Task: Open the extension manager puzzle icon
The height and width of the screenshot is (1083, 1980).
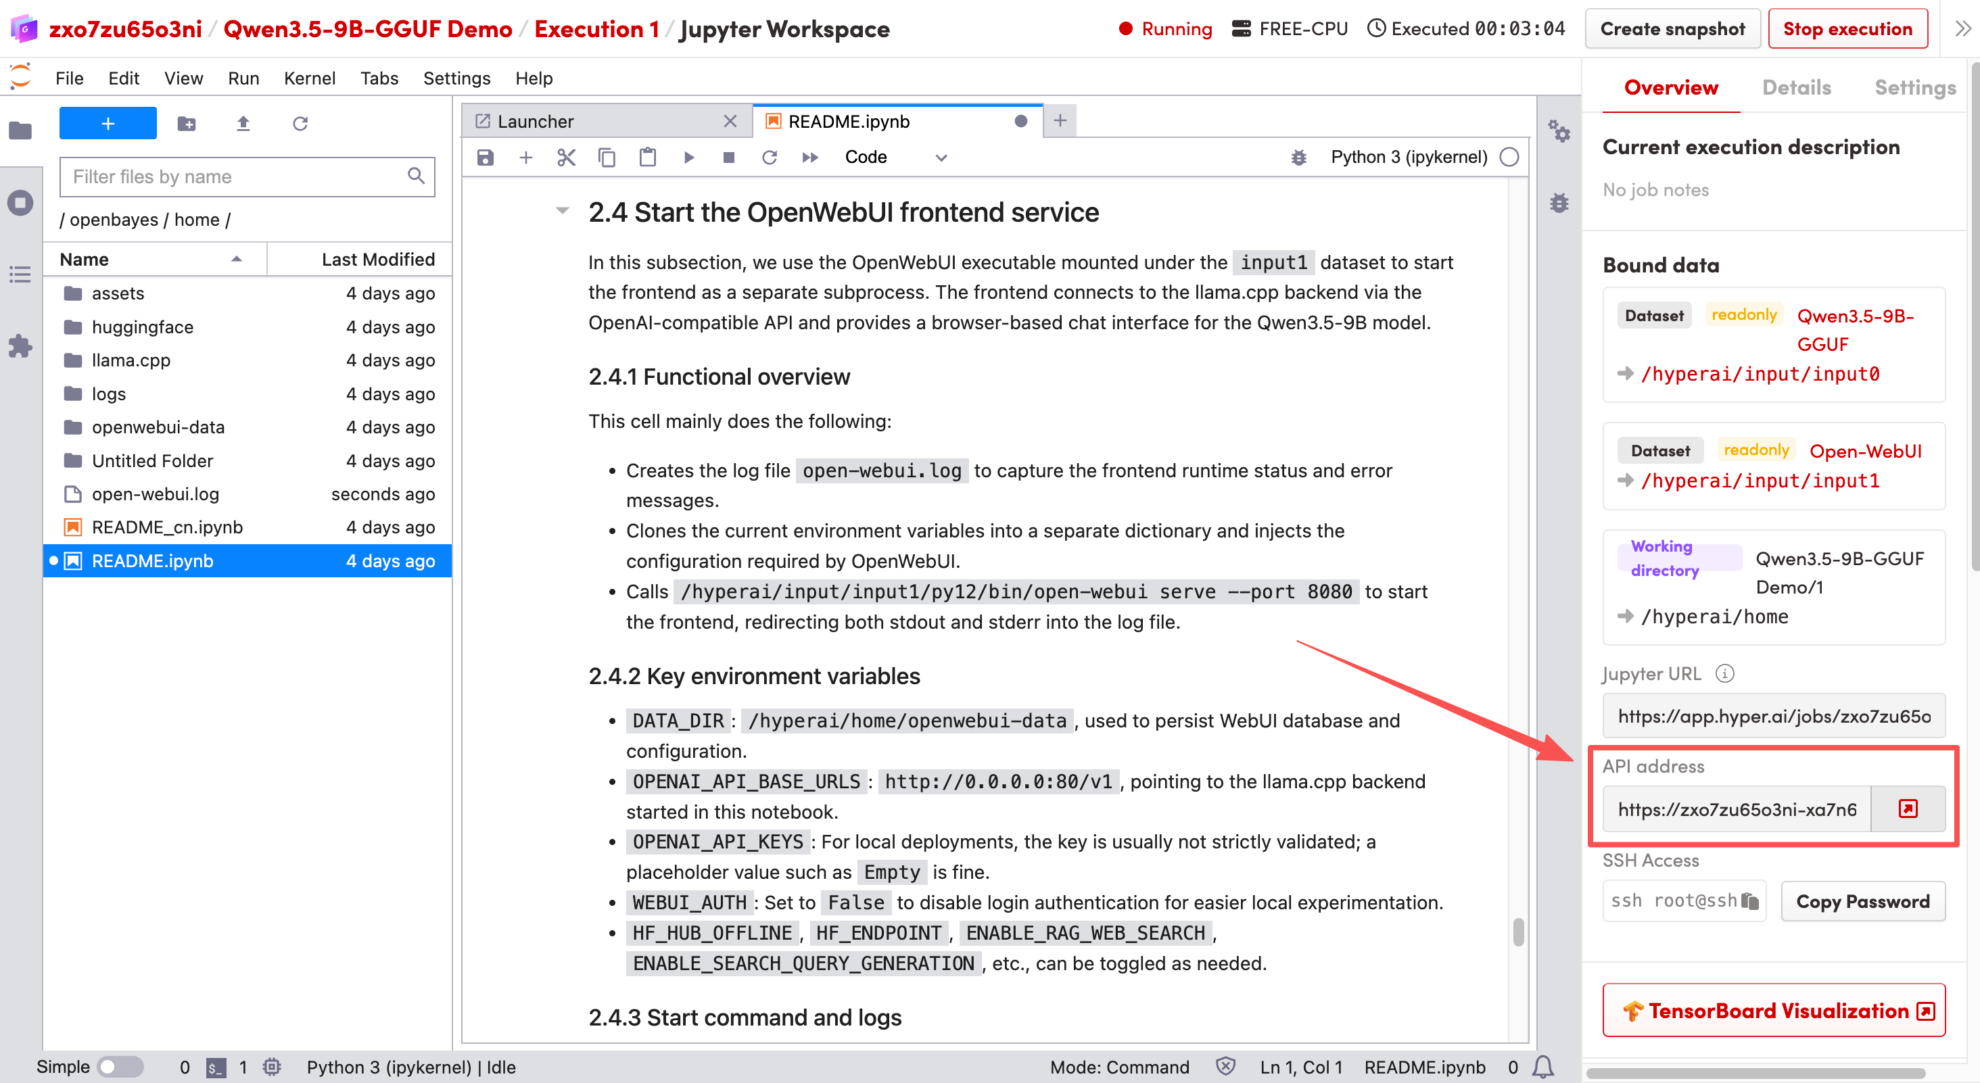Action: [20, 346]
